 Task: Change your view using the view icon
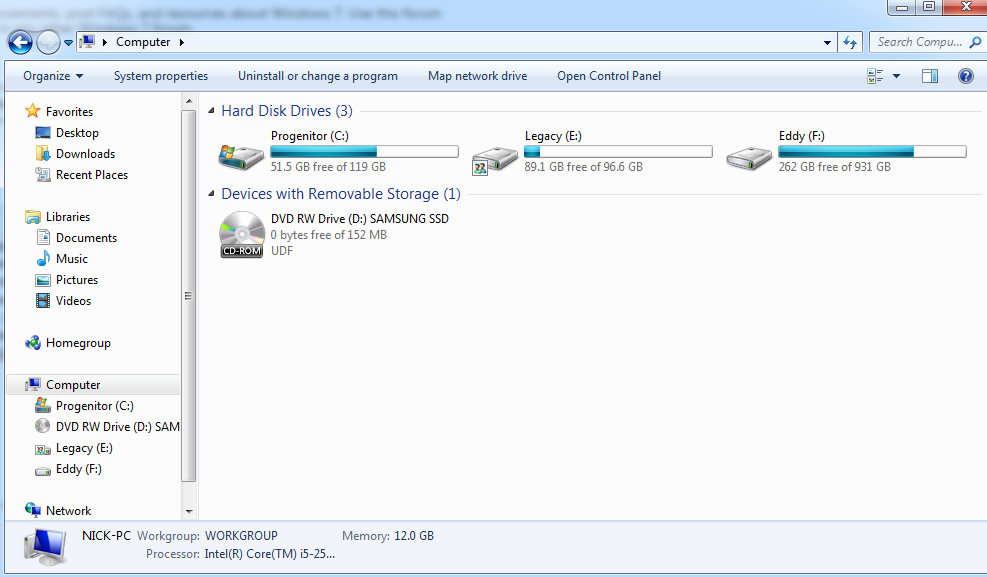point(875,76)
